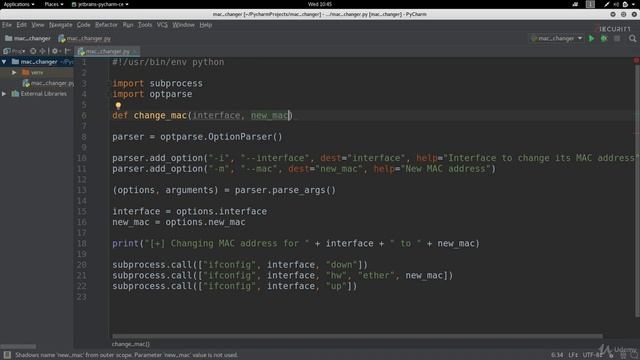Image resolution: width=640 pixels, height=360 pixels.
Task: Open jetbrains-pycharm-ce app menu in top bar
Action: tap(100, 4)
